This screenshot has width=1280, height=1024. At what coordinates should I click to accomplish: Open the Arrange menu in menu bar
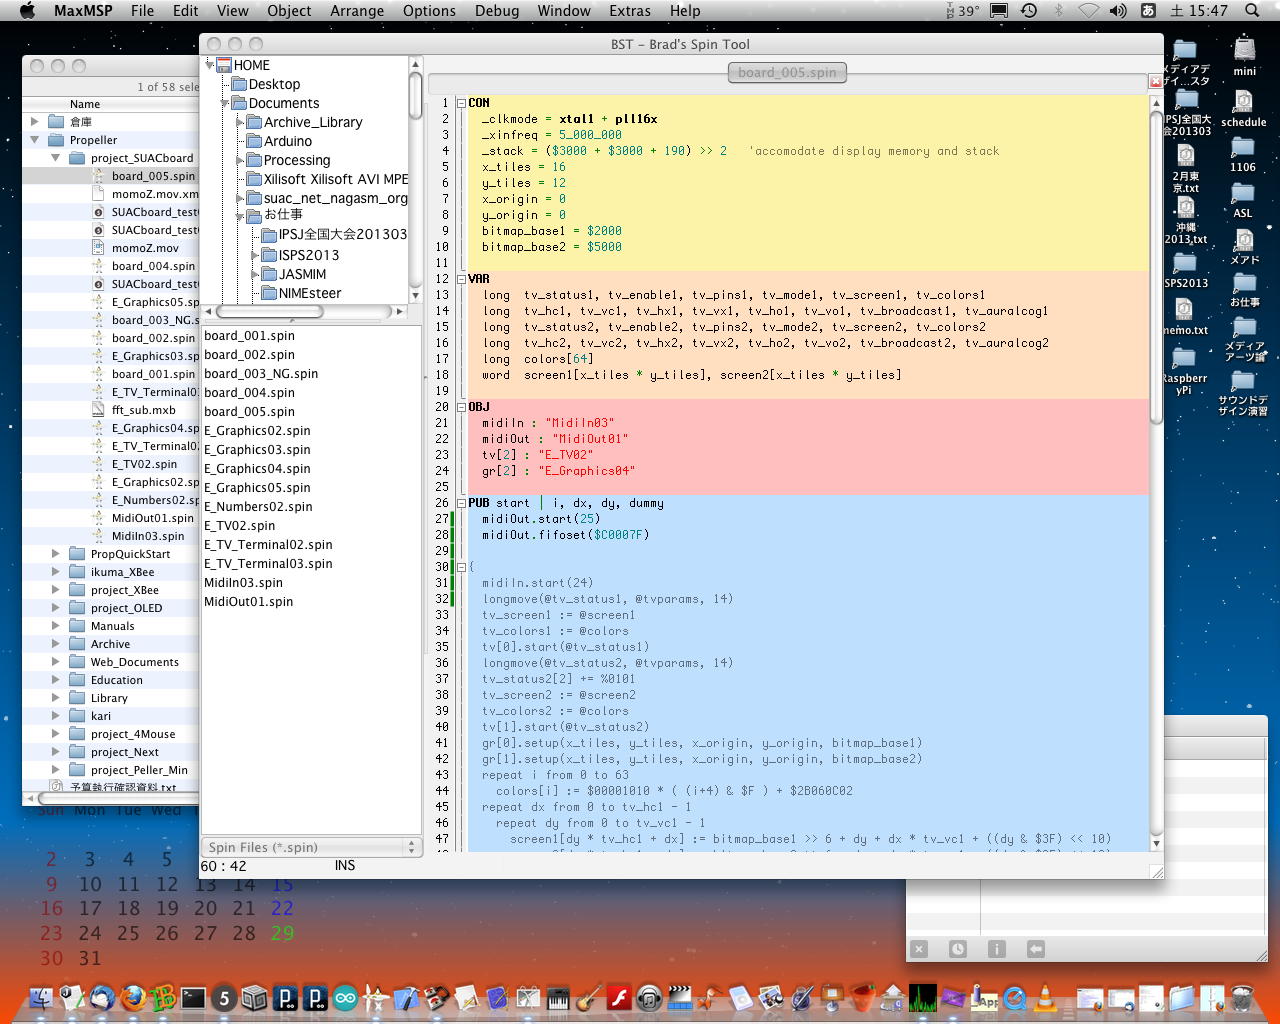(357, 11)
